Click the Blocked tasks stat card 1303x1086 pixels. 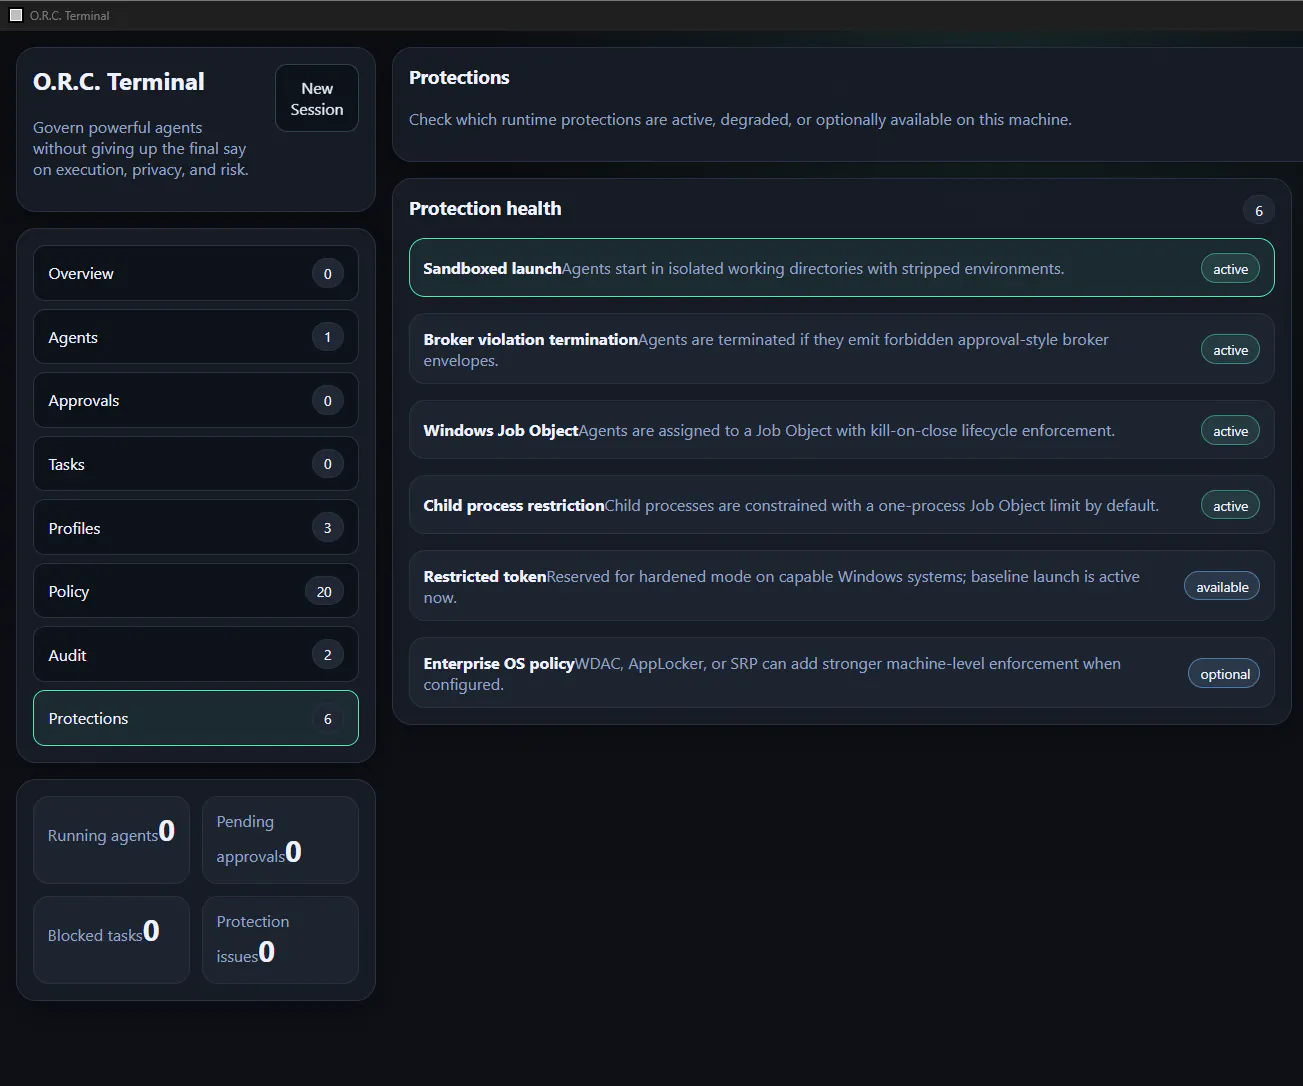[x=111, y=940]
